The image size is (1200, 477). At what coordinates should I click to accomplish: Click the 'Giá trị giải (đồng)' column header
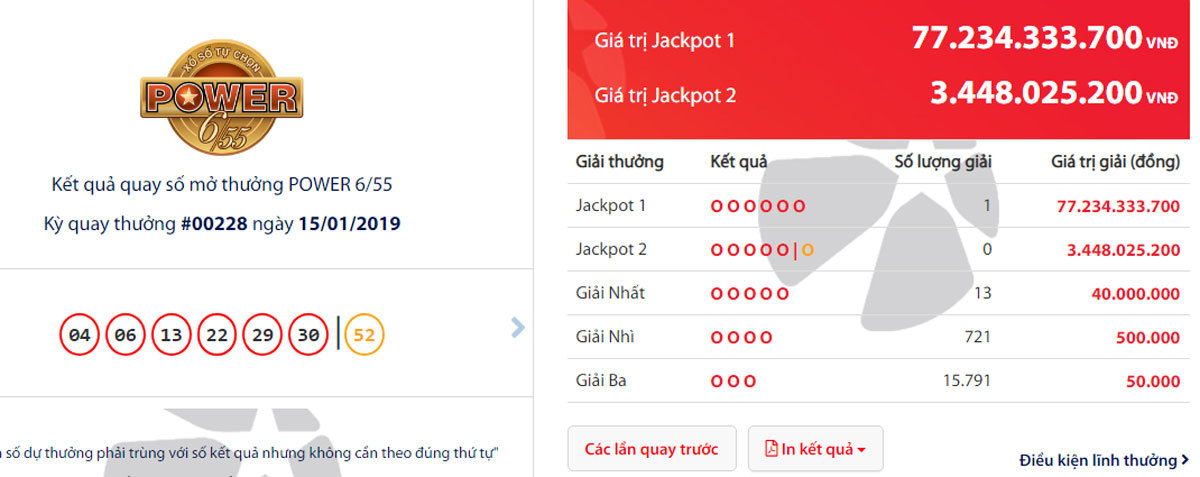[x=1115, y=162]
